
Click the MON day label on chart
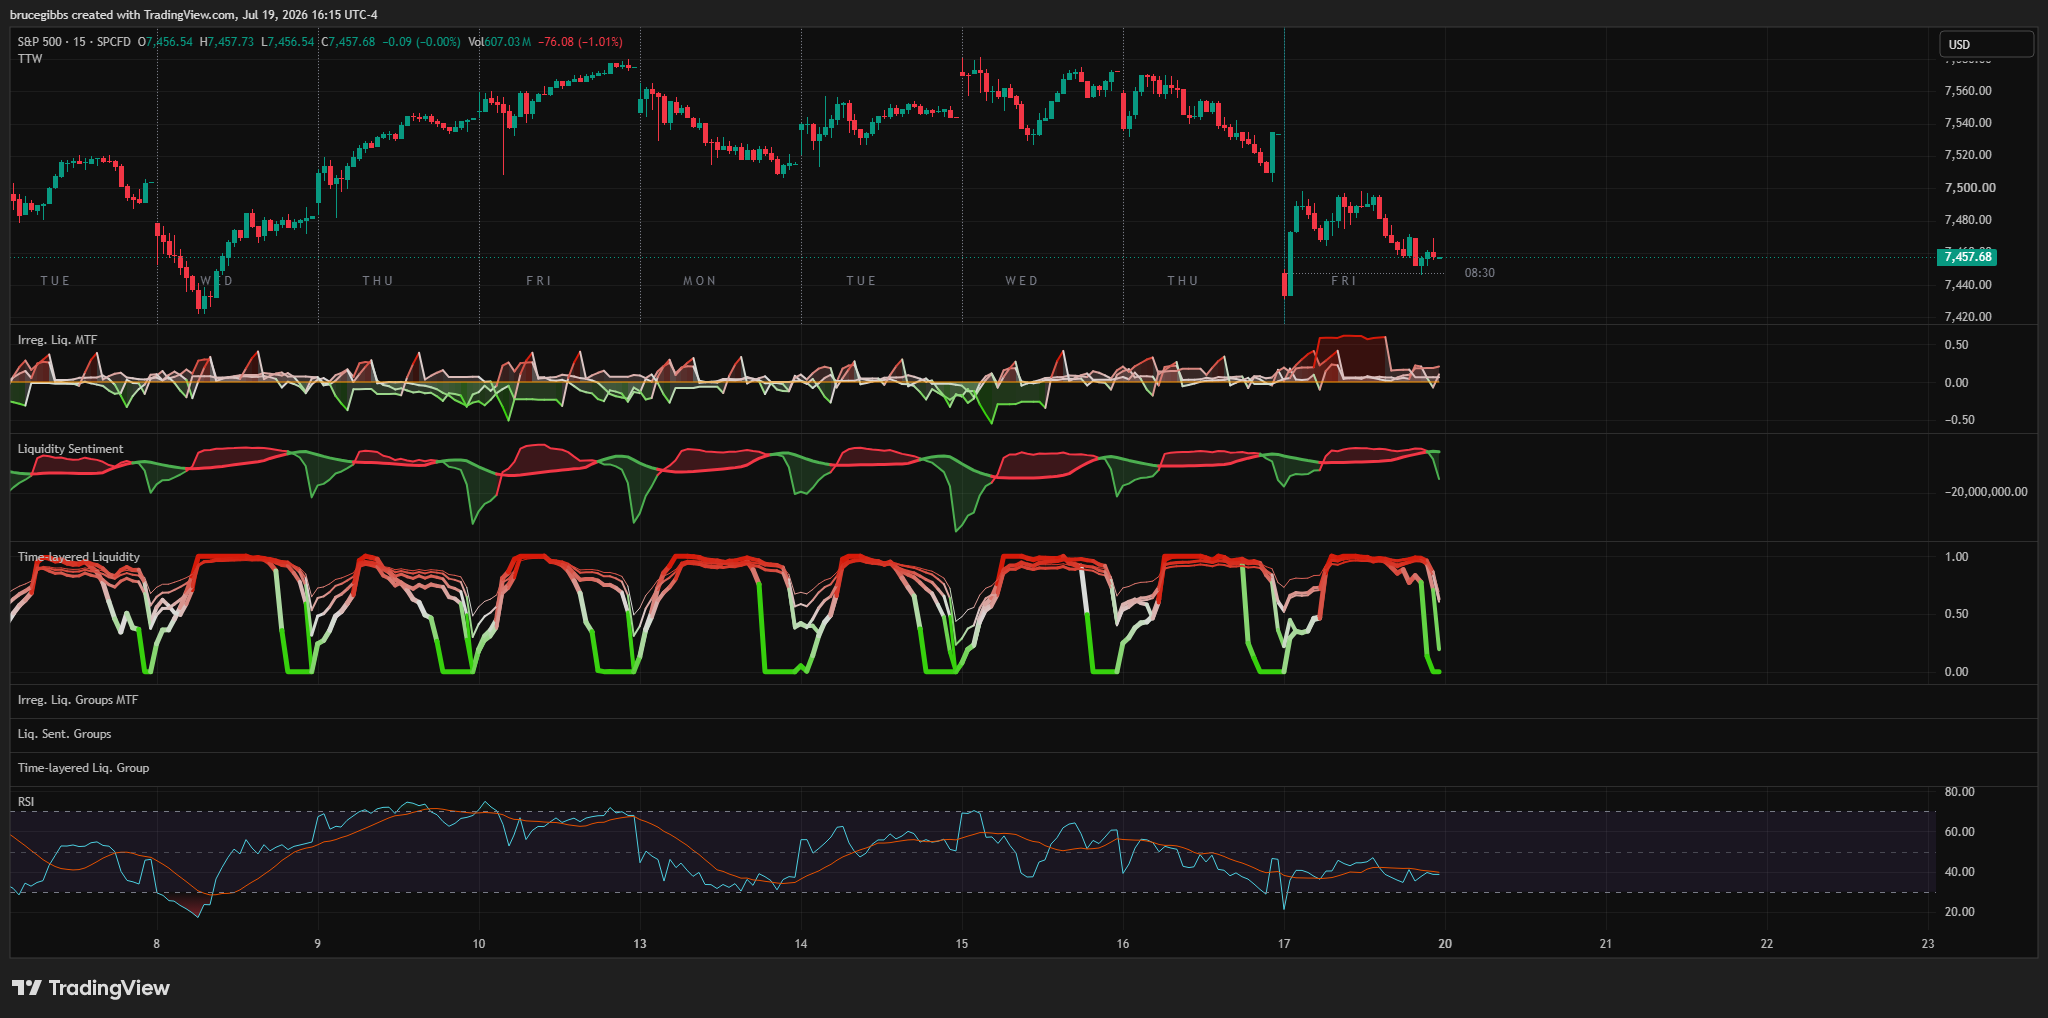tap(700, 281)
